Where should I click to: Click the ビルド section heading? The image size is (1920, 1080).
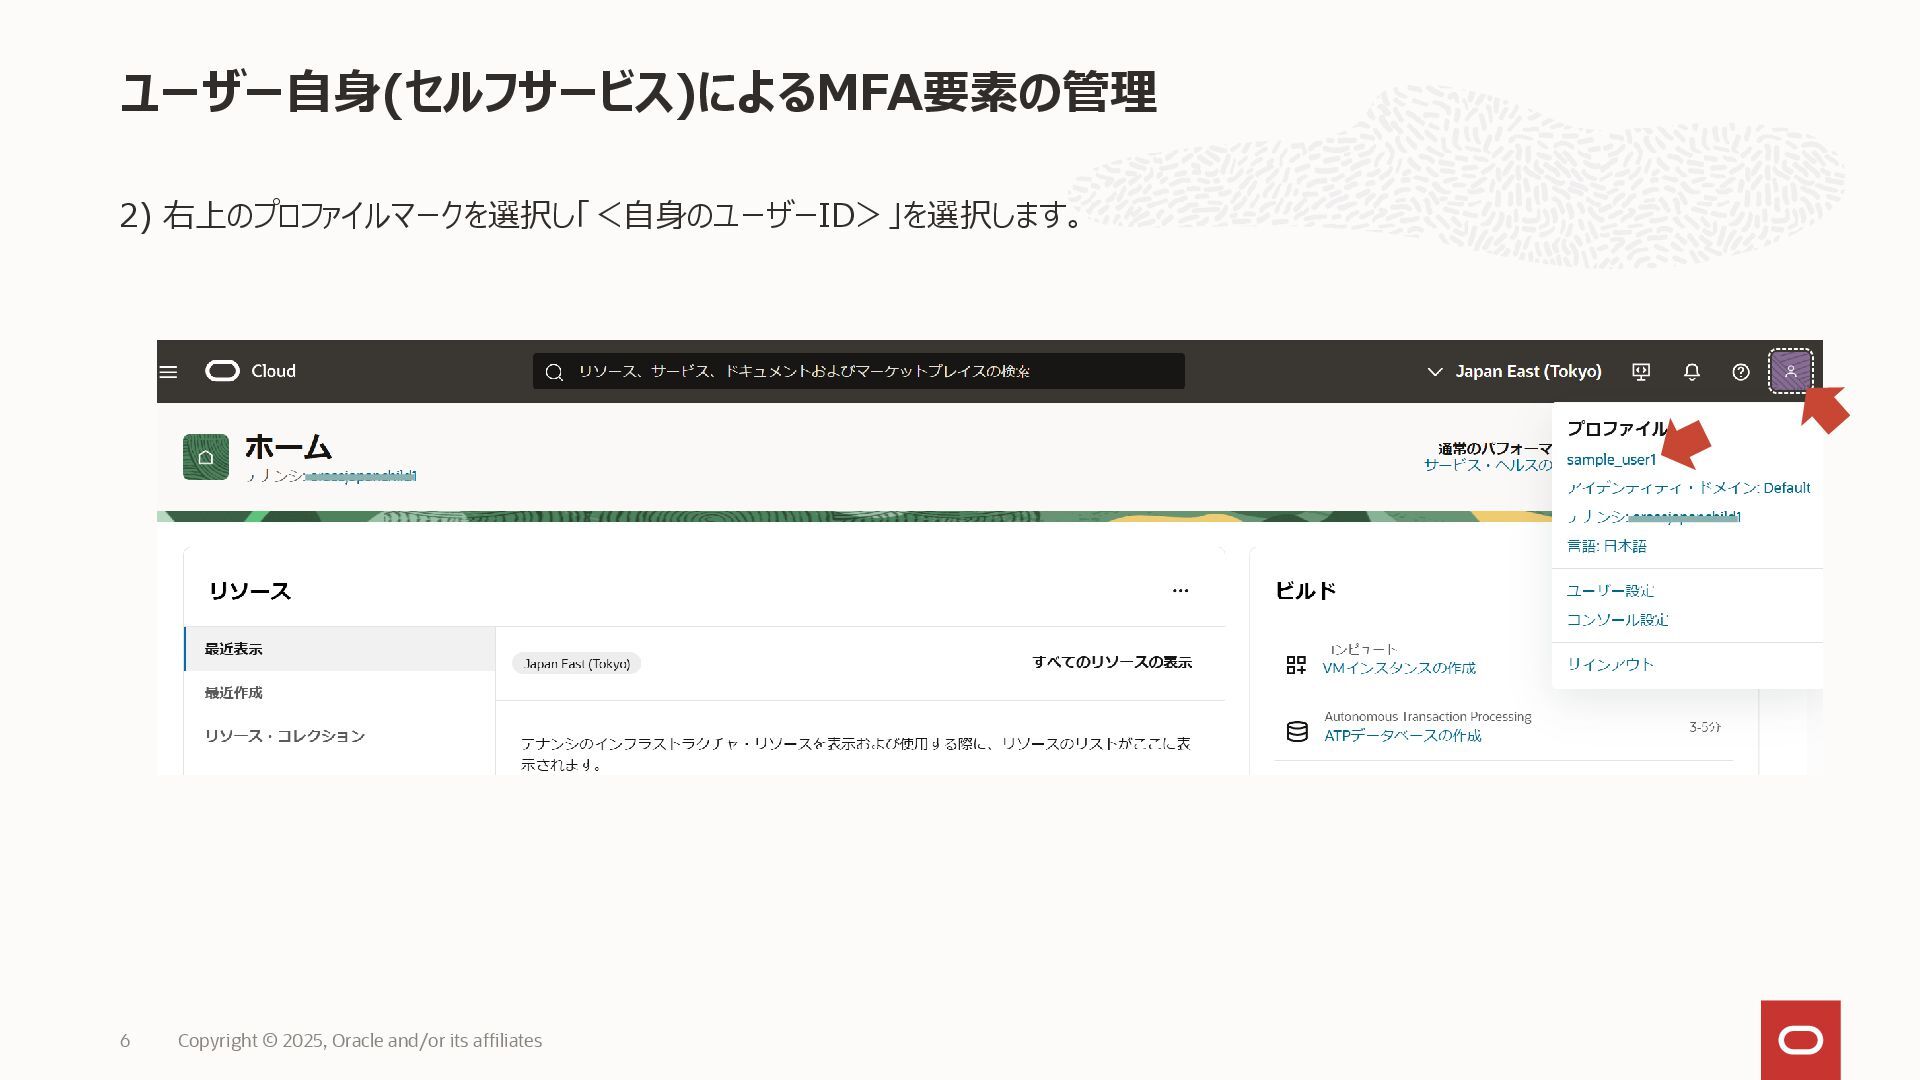[1306, 591]
